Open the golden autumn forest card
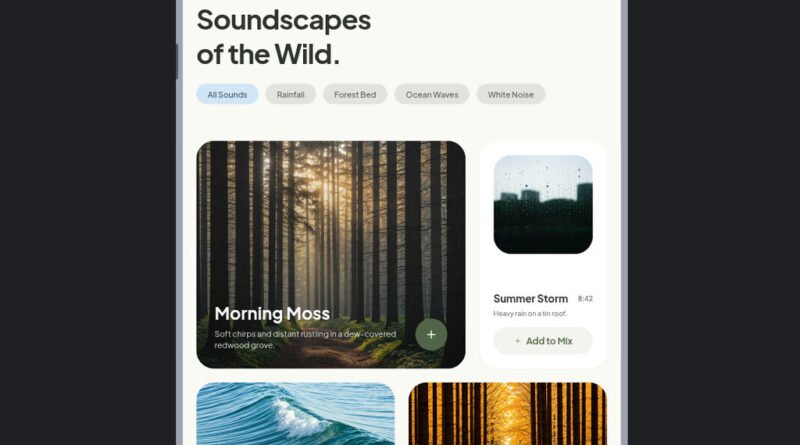 point(508,414)
